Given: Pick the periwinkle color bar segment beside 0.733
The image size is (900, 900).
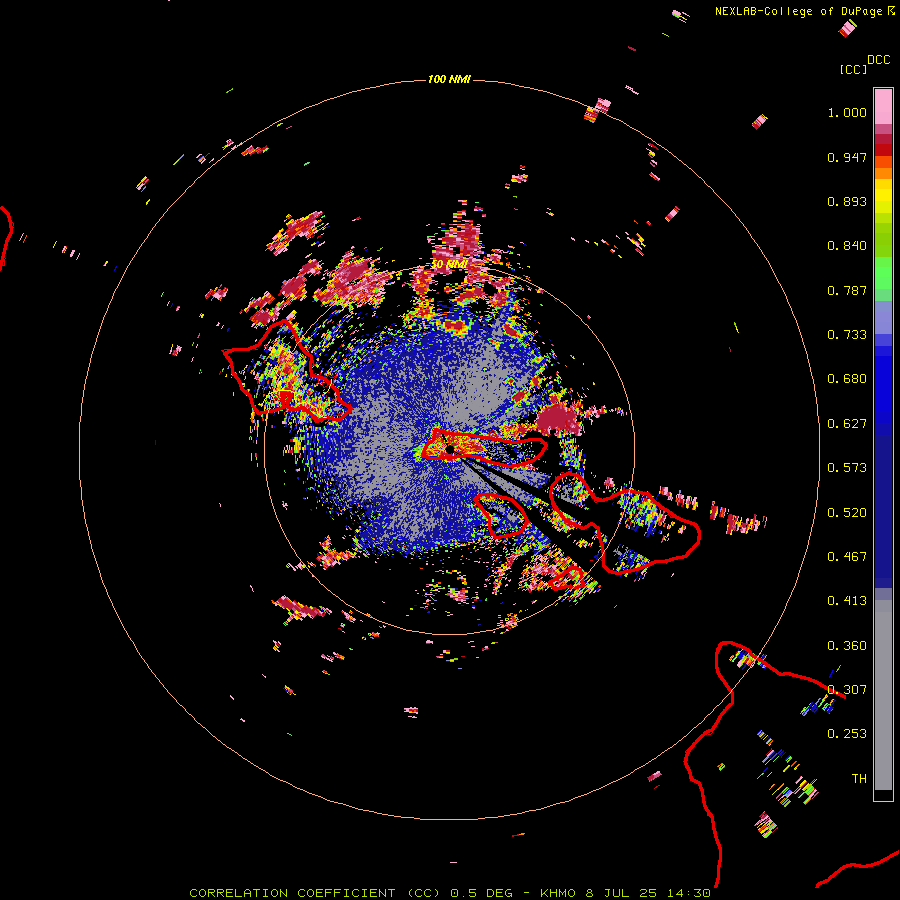Looking at the screenshot, I should coord(883,317).
